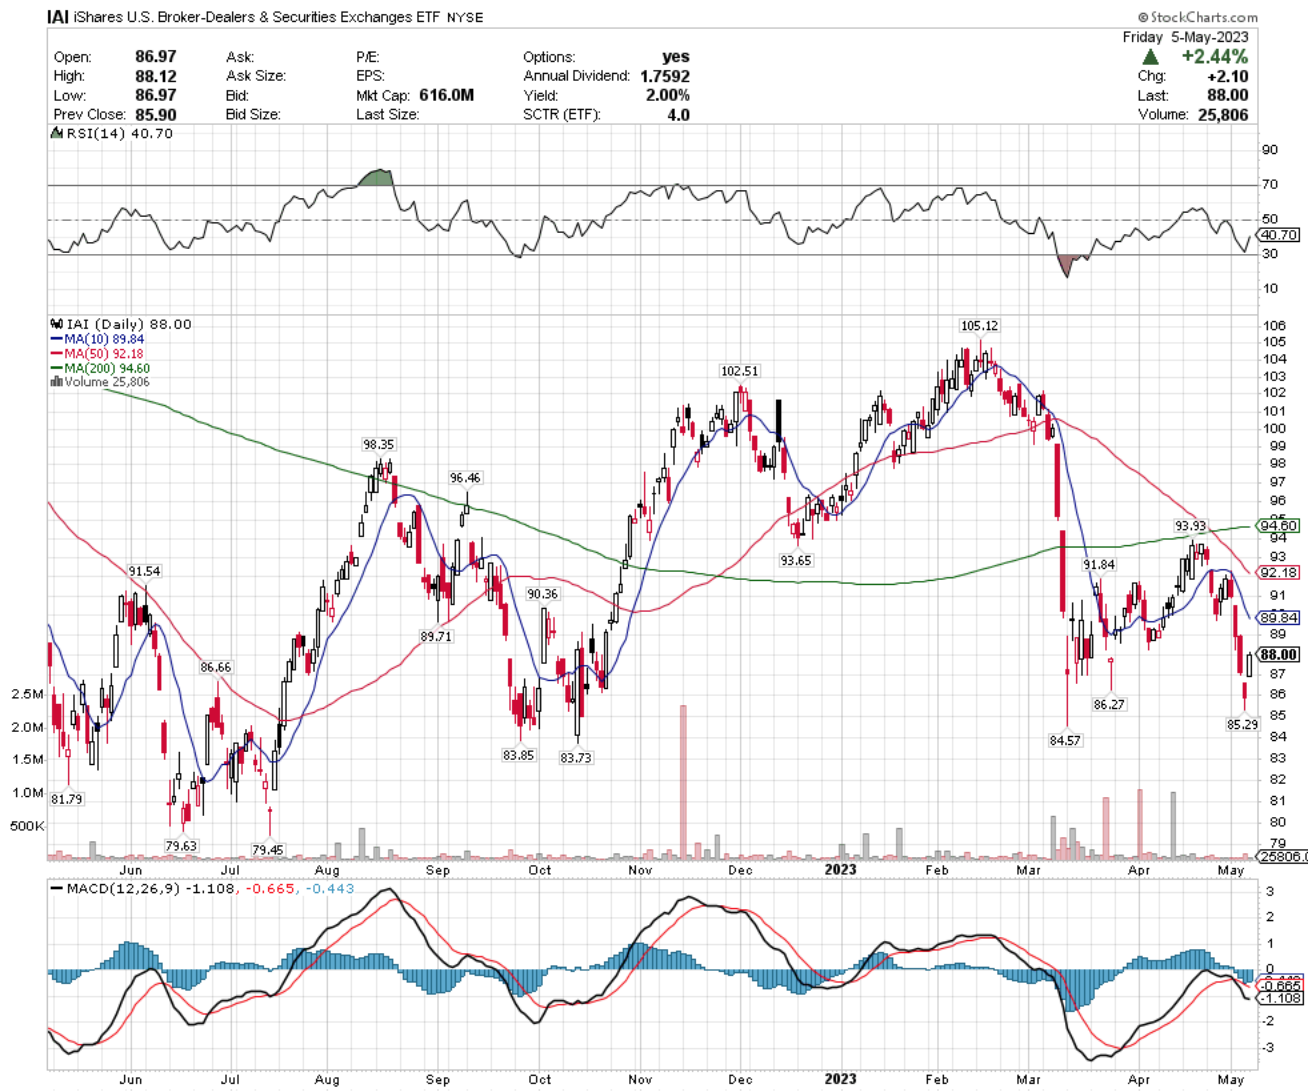
Task: Click the 84.57 March low label
Action: pos(1065,741)
